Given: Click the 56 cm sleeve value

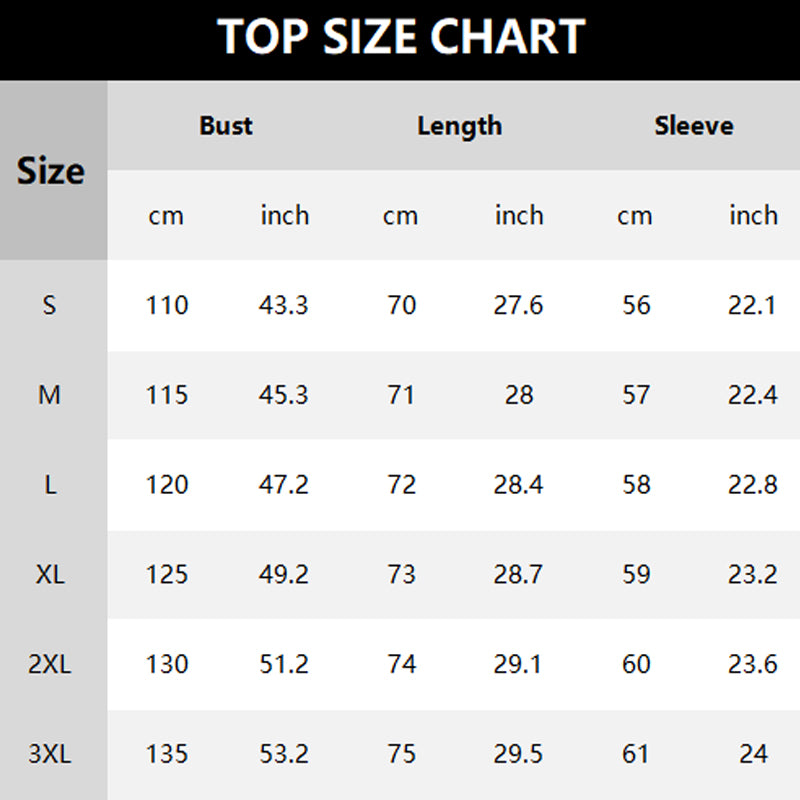Looking at the screenshot, I should (x=636, y=305).
